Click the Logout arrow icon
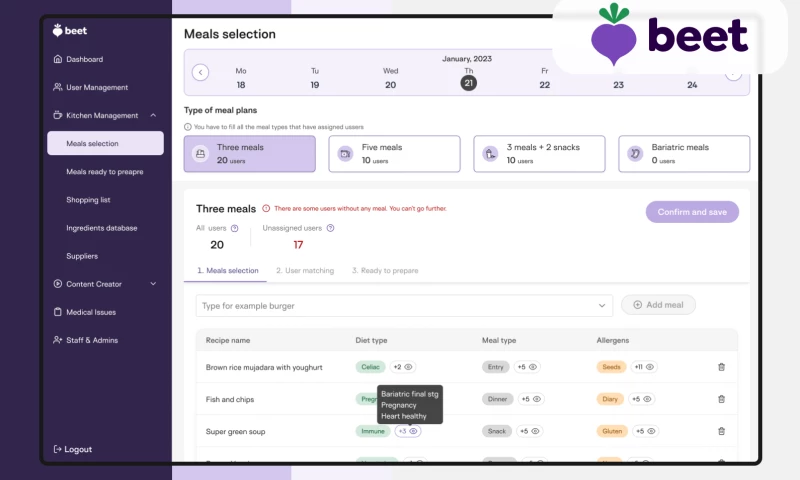The height and width of the screenshot is (480, 800). point(57,449)
